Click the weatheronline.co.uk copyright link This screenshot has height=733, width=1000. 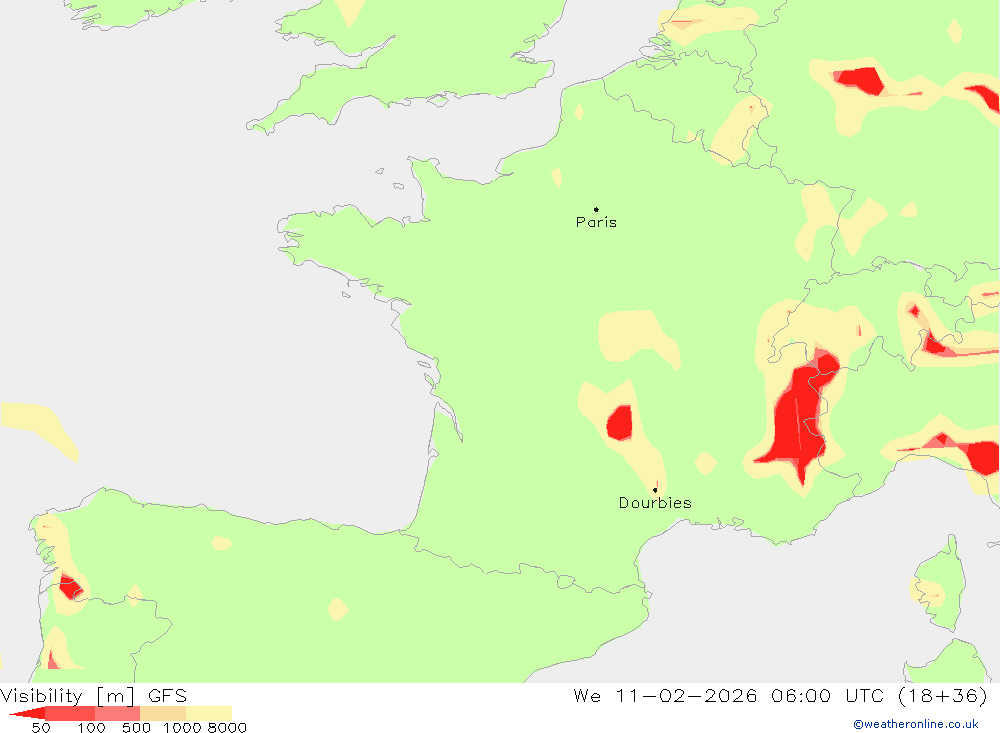(916, 724)
